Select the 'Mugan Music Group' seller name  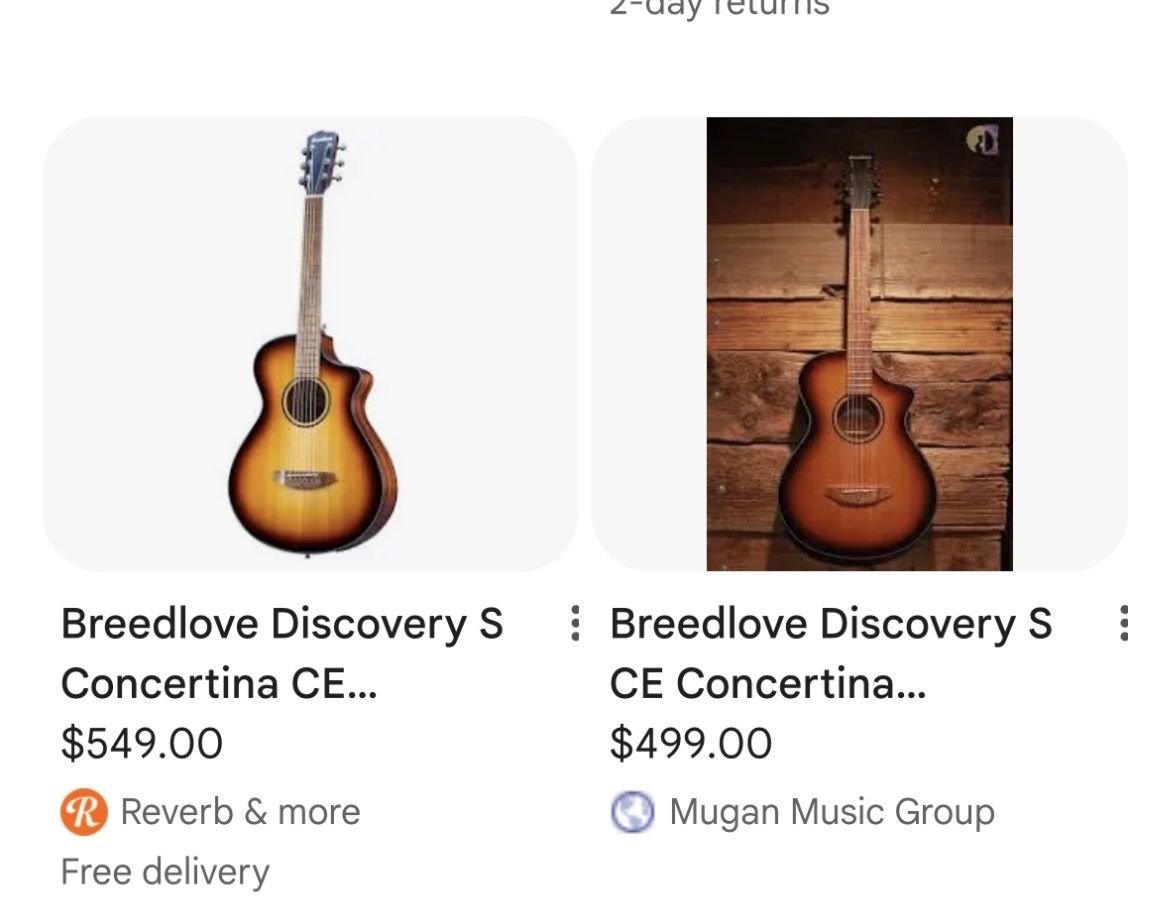pos(831,812)
